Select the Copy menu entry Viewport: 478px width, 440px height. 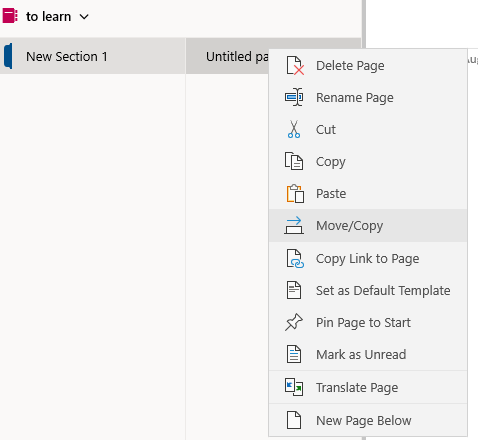(368, 162)
